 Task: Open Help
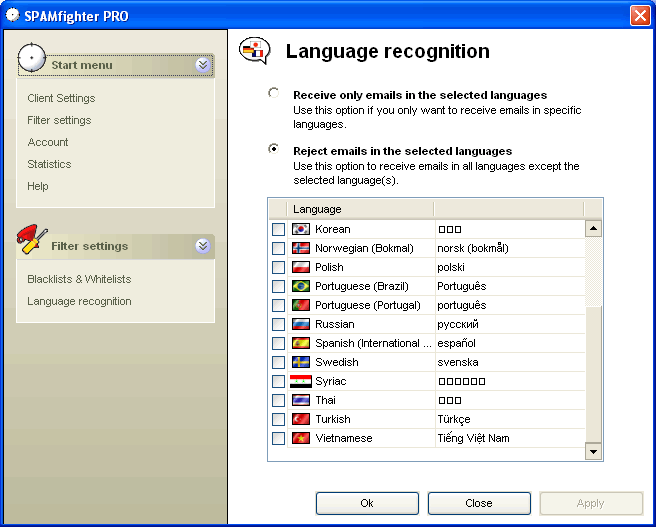[x=38, y=186]
